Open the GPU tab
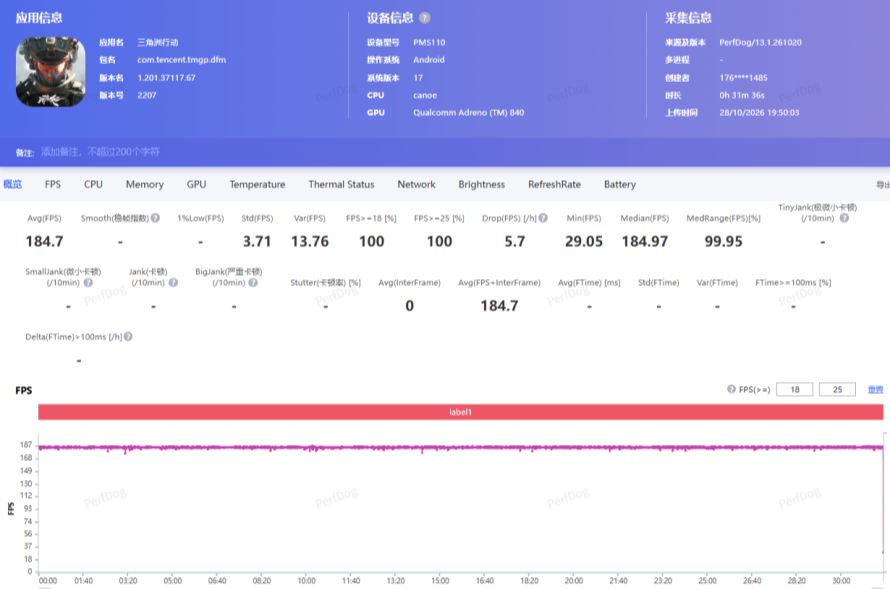The width and height of the screenshot is (890, 589). (x=196, y=184)
